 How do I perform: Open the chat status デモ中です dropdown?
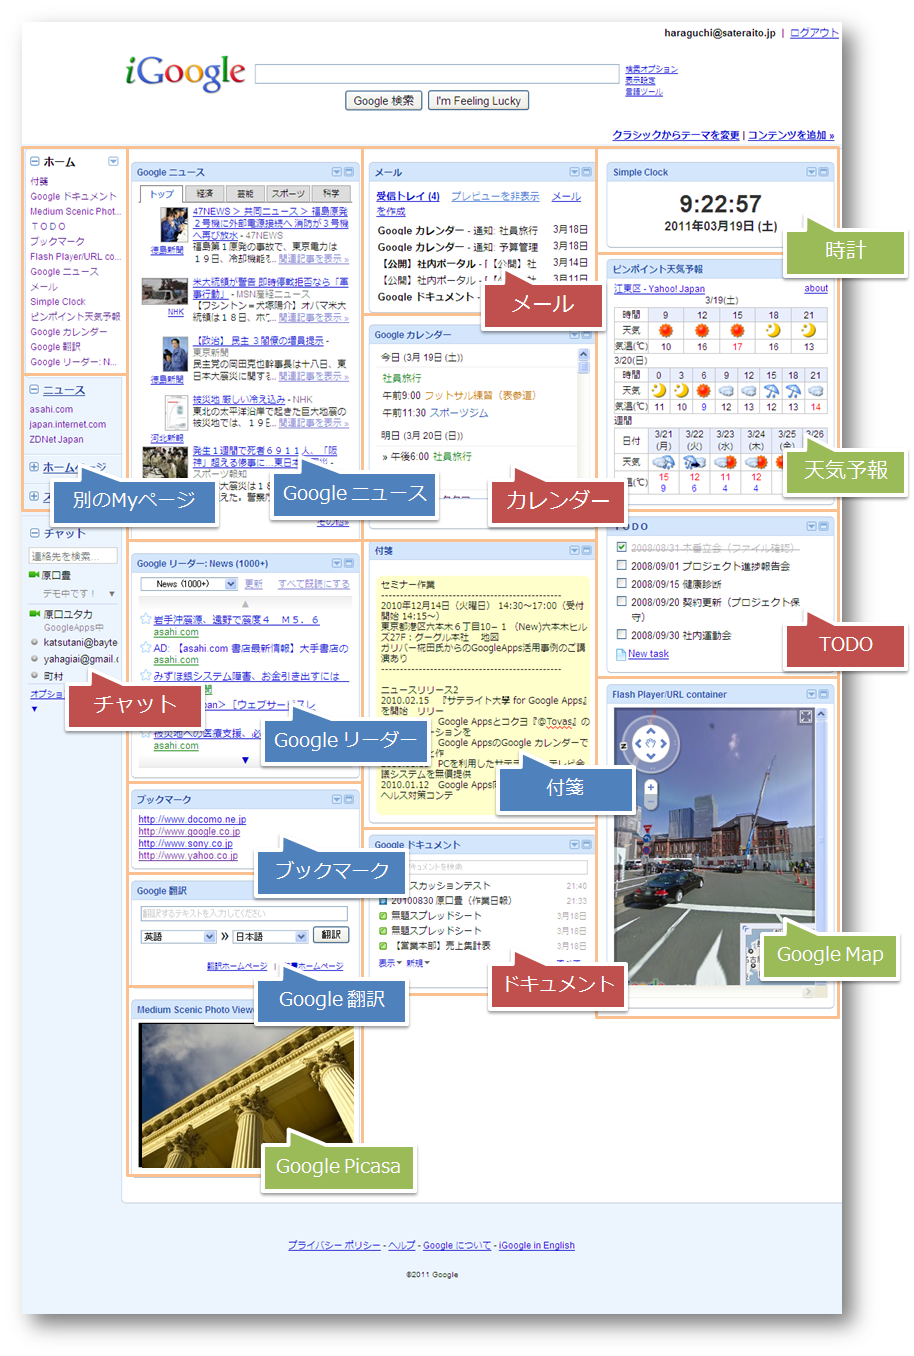[111, 594]
